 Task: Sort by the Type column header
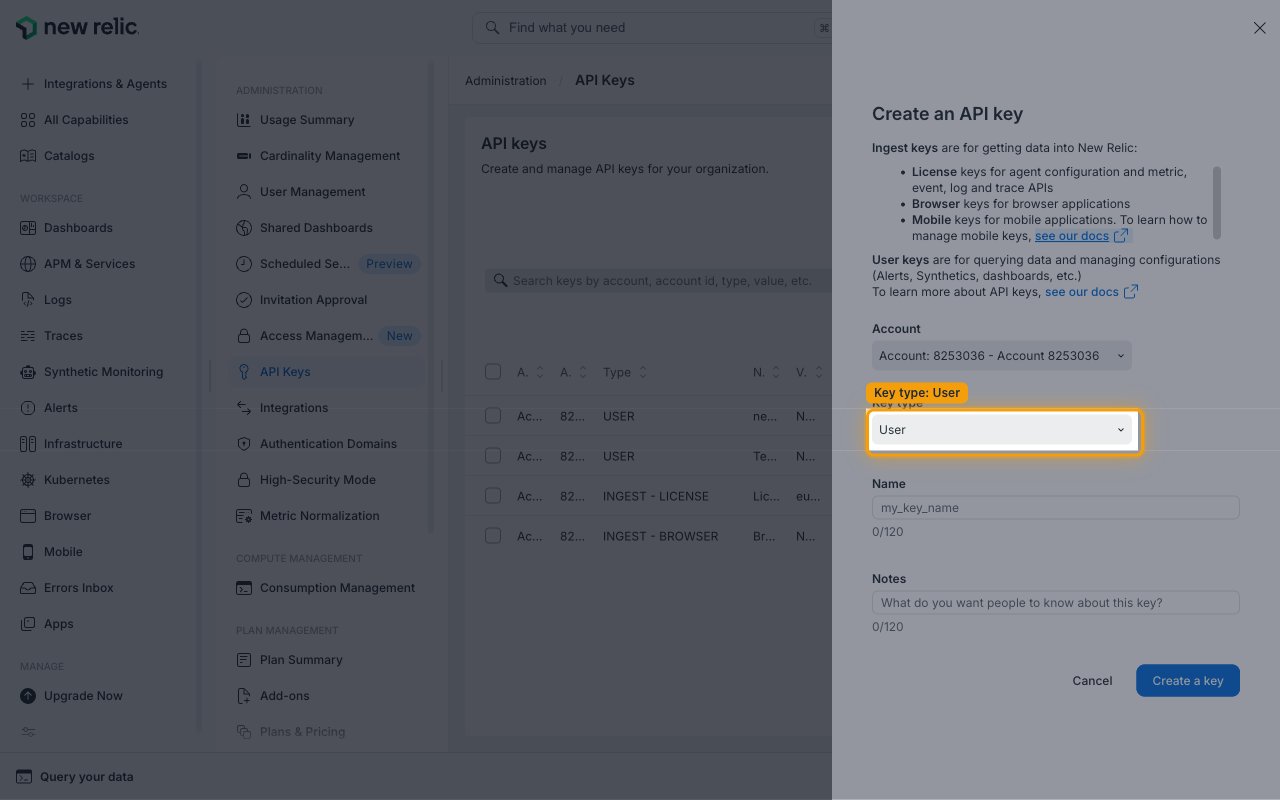(625, 372)
